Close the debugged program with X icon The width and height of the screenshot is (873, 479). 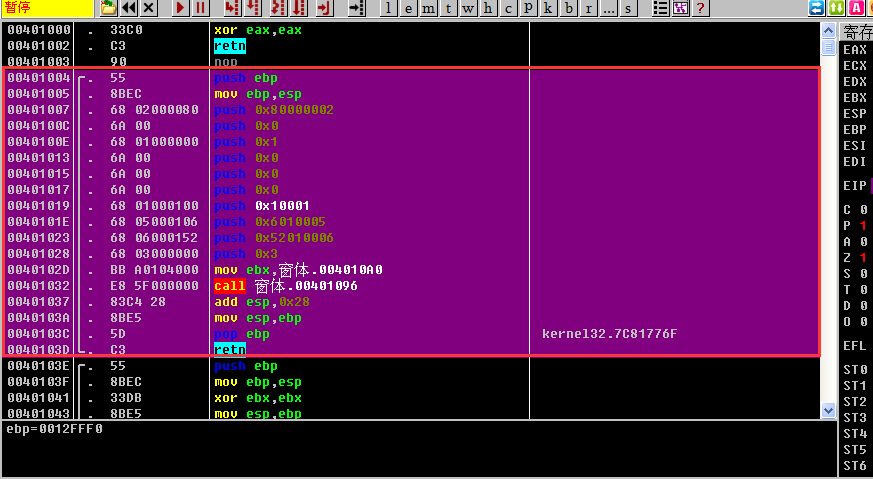pos(149,8)
